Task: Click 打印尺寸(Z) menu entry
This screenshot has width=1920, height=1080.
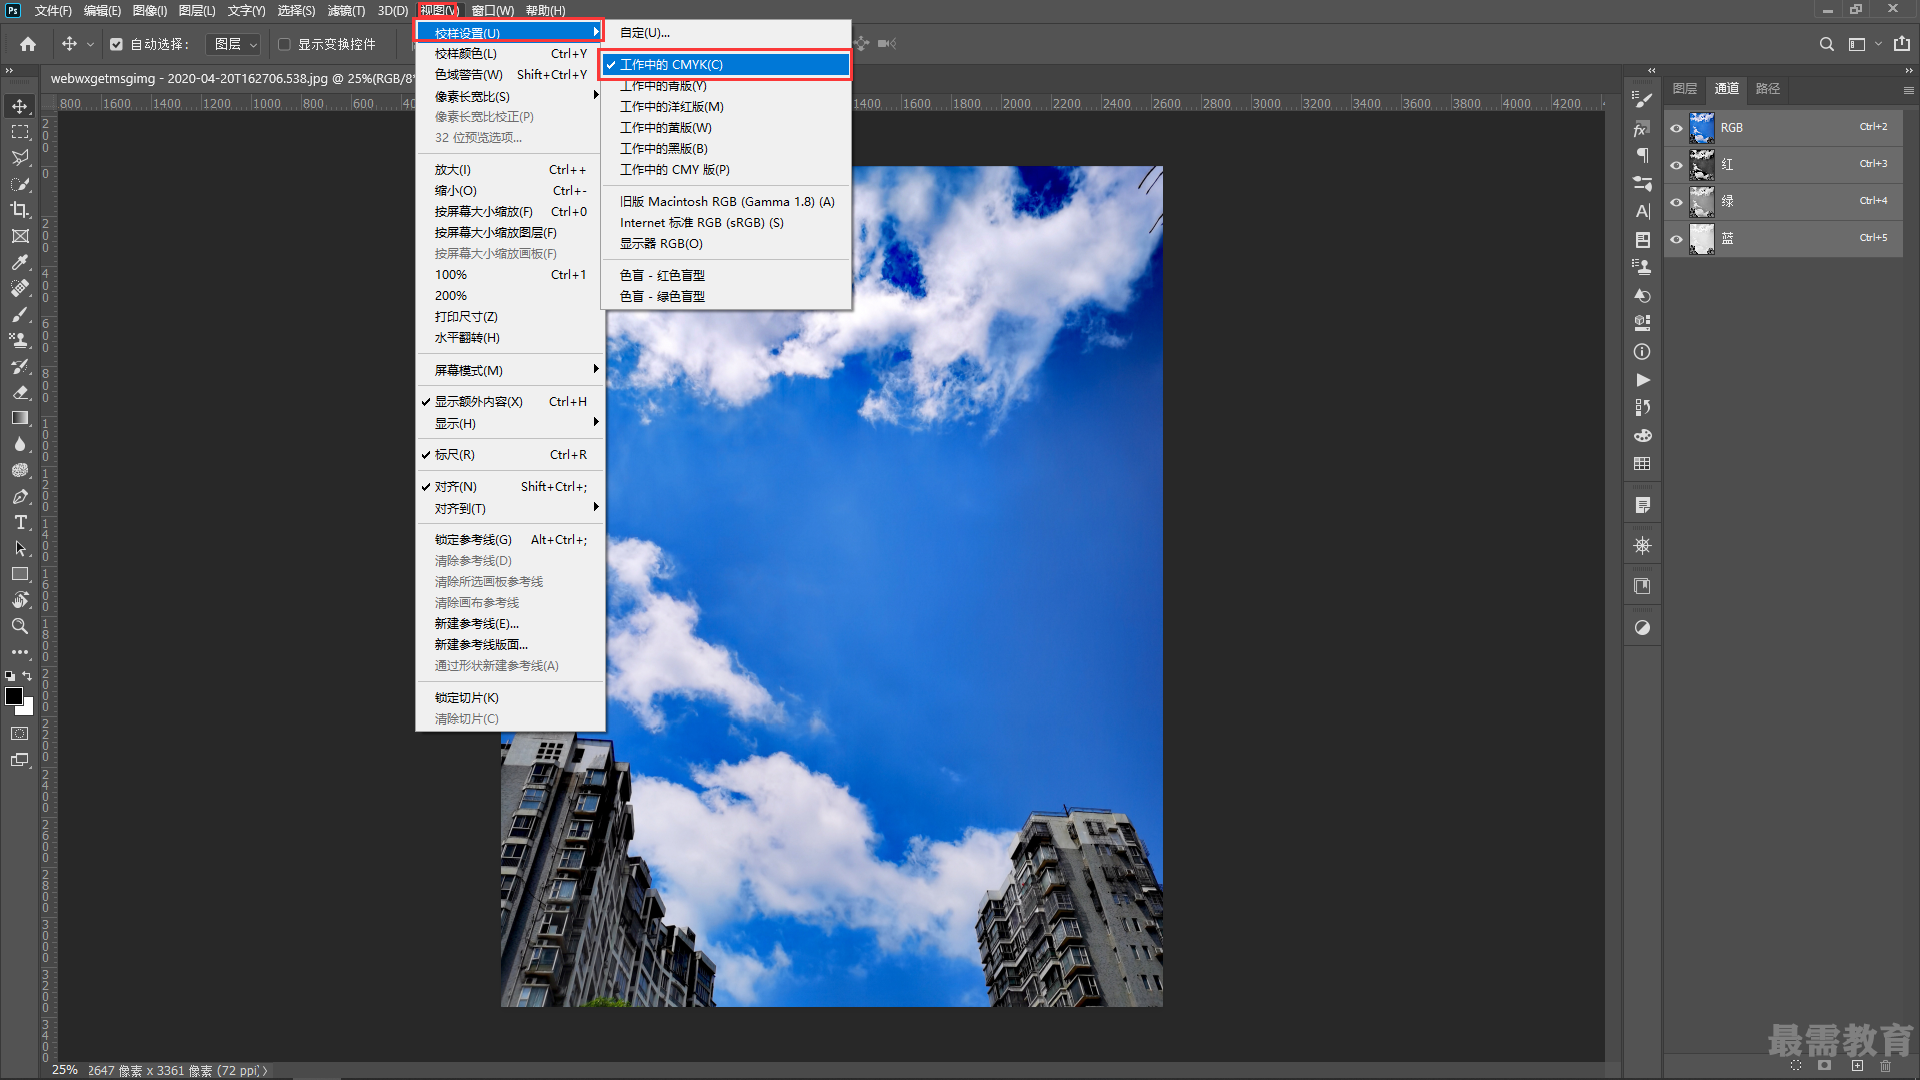Action: [x=510, y=317]
